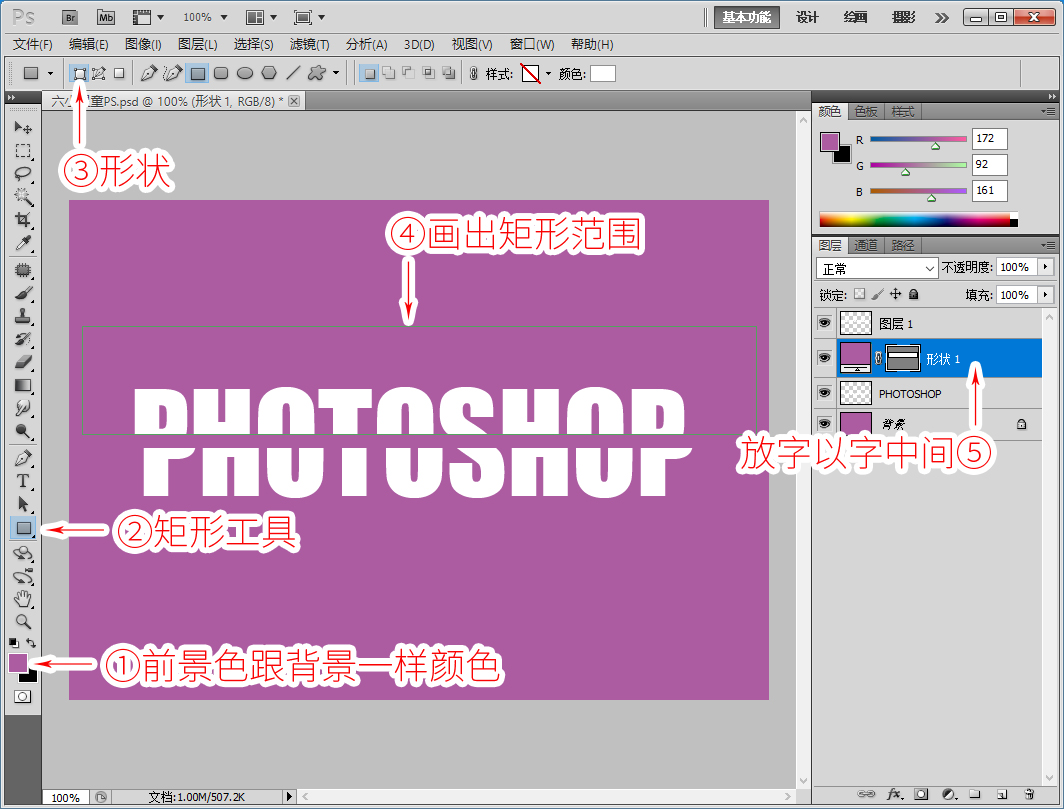Enable Fill Pixels mode
Viewport: 1064px width, 809px height.
pyautogui.click(x=119, y=73)
